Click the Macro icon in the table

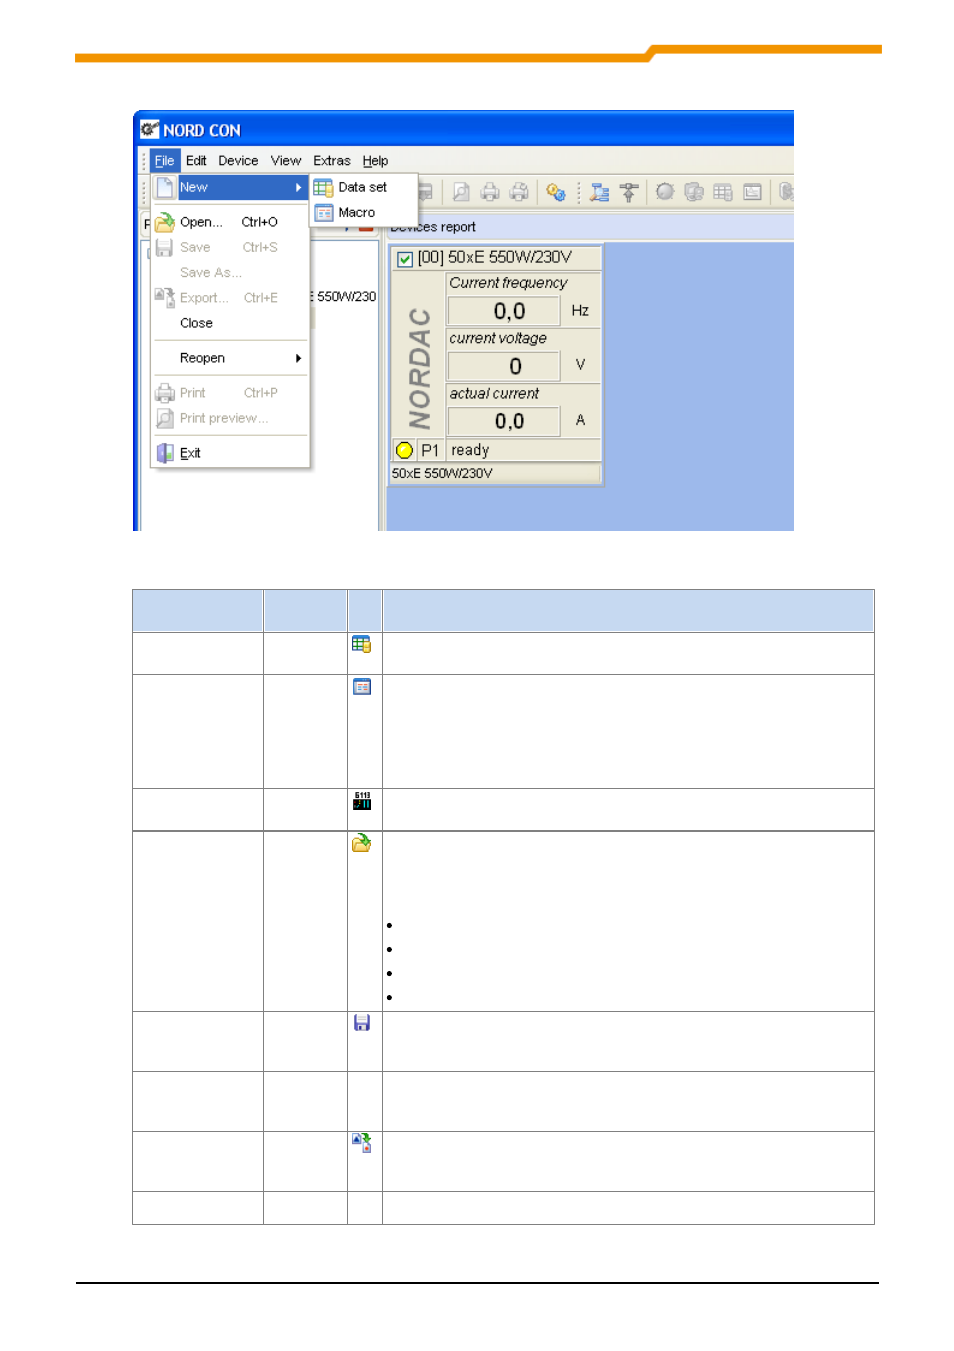(x=362, y=687)
